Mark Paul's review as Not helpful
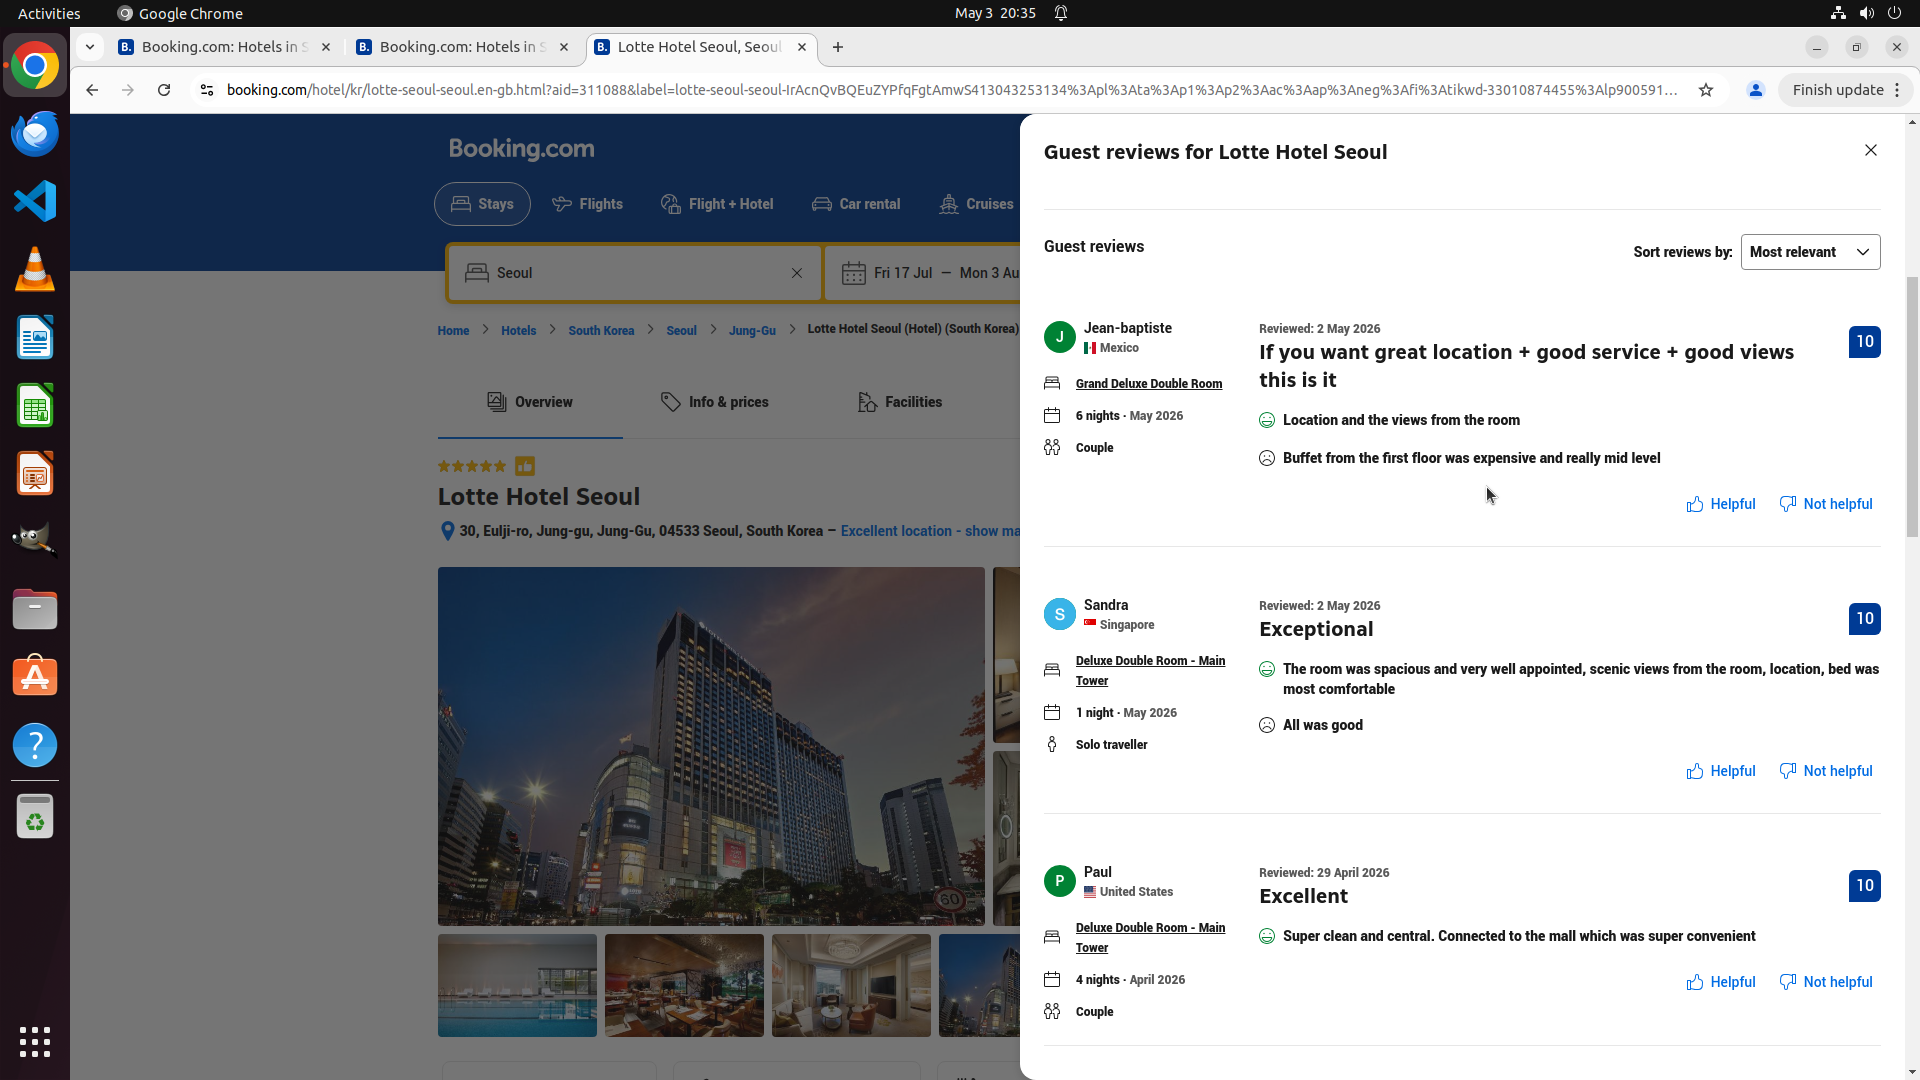Screen dimensions: 1920x1080 coord(1826,982)
